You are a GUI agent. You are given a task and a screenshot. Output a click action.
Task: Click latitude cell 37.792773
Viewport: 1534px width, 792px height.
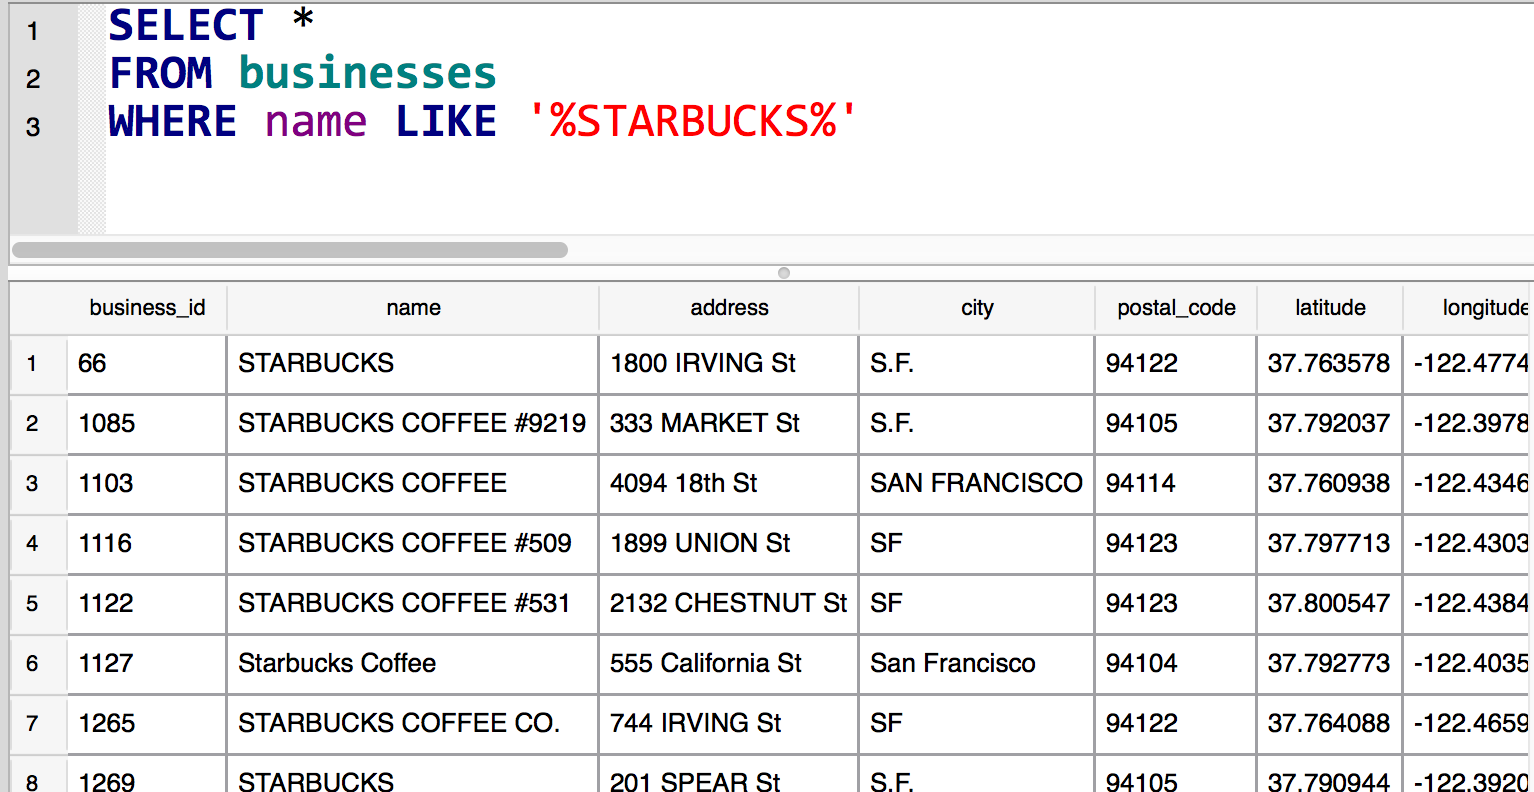(1330, 664)
